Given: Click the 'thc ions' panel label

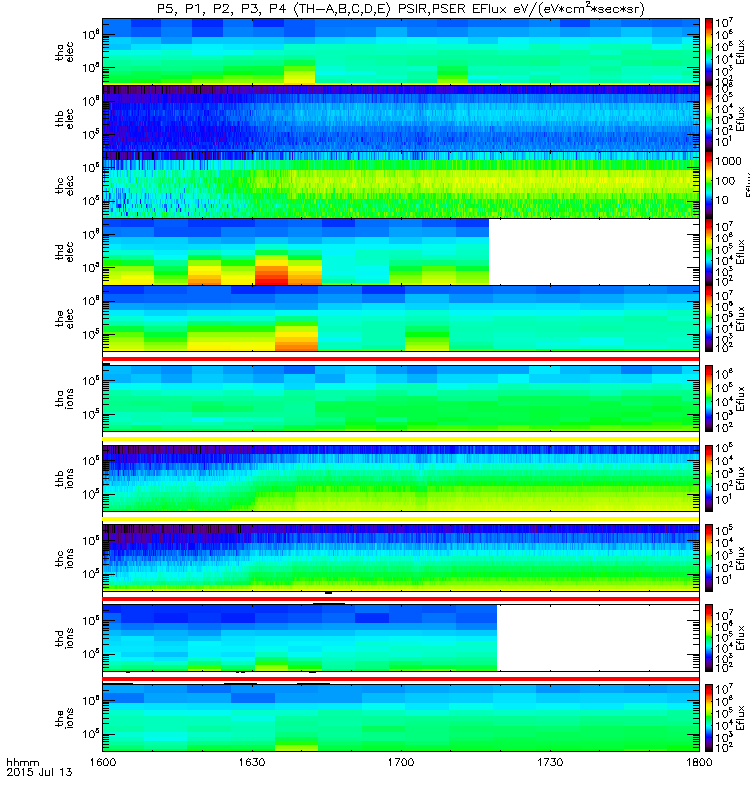Looking at the screenshot, I should pos(65,558).
